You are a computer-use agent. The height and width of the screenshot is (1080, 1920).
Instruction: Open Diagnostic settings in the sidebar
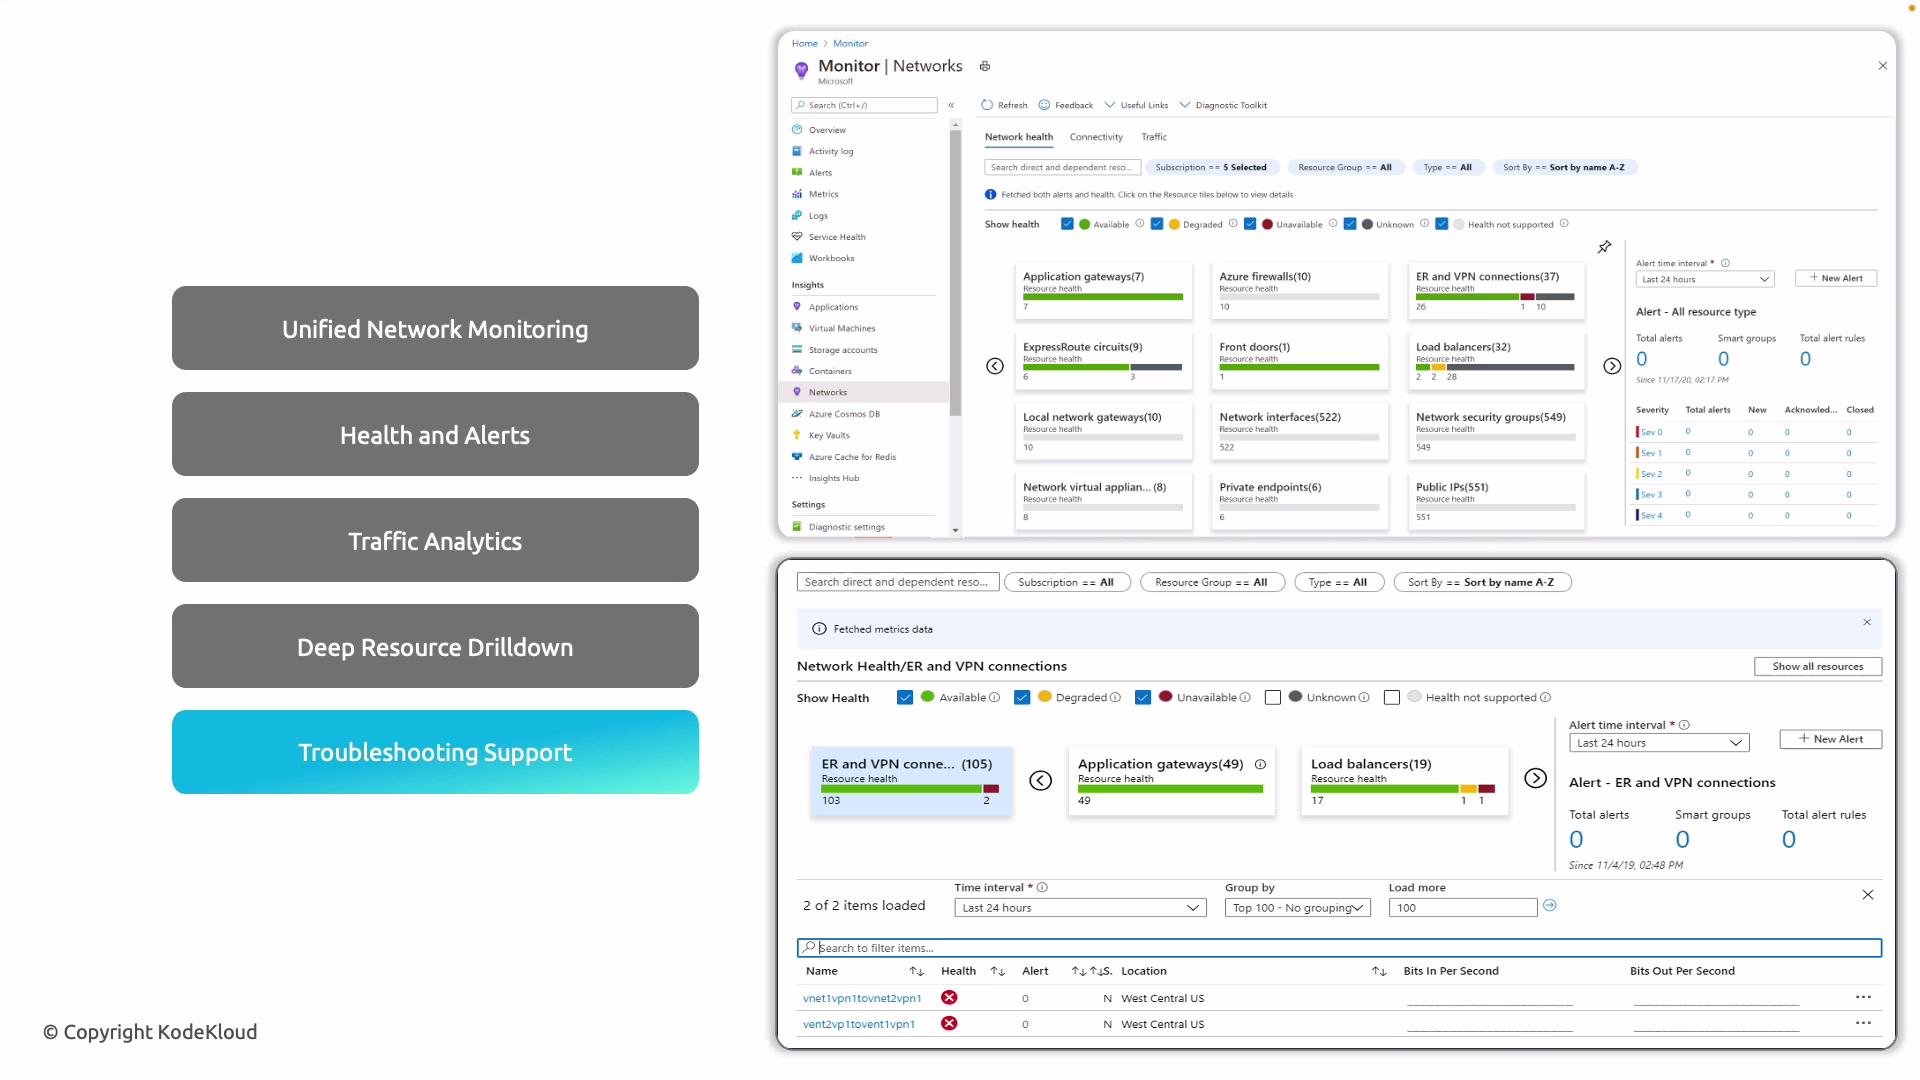[x=846, y=527]
